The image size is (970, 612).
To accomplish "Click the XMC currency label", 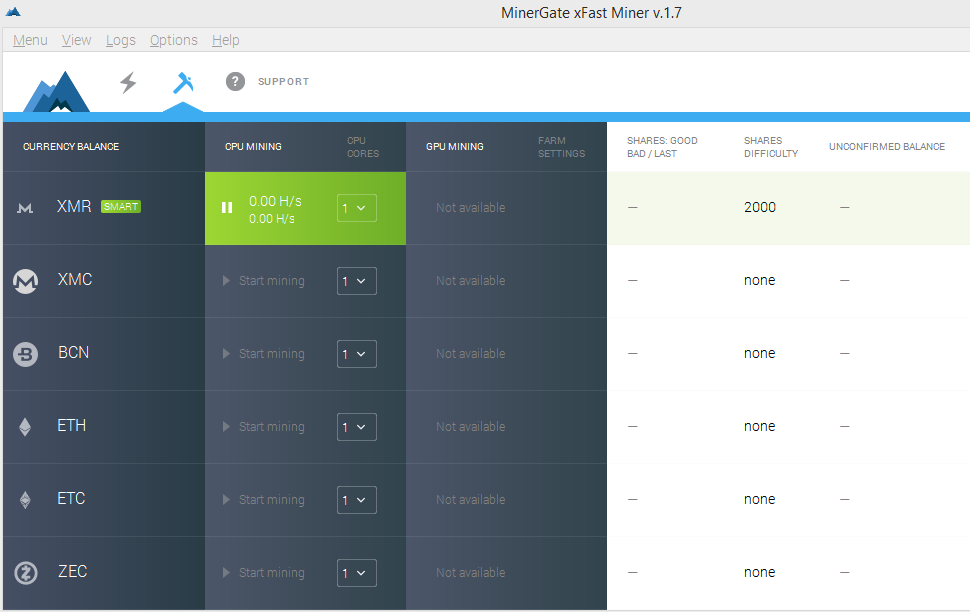I will coord(75,280).
